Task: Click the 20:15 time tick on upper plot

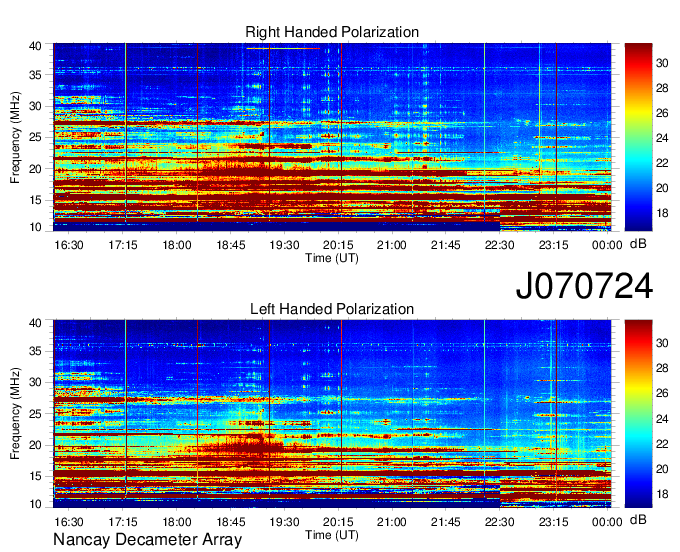Action: pos(338,245)
